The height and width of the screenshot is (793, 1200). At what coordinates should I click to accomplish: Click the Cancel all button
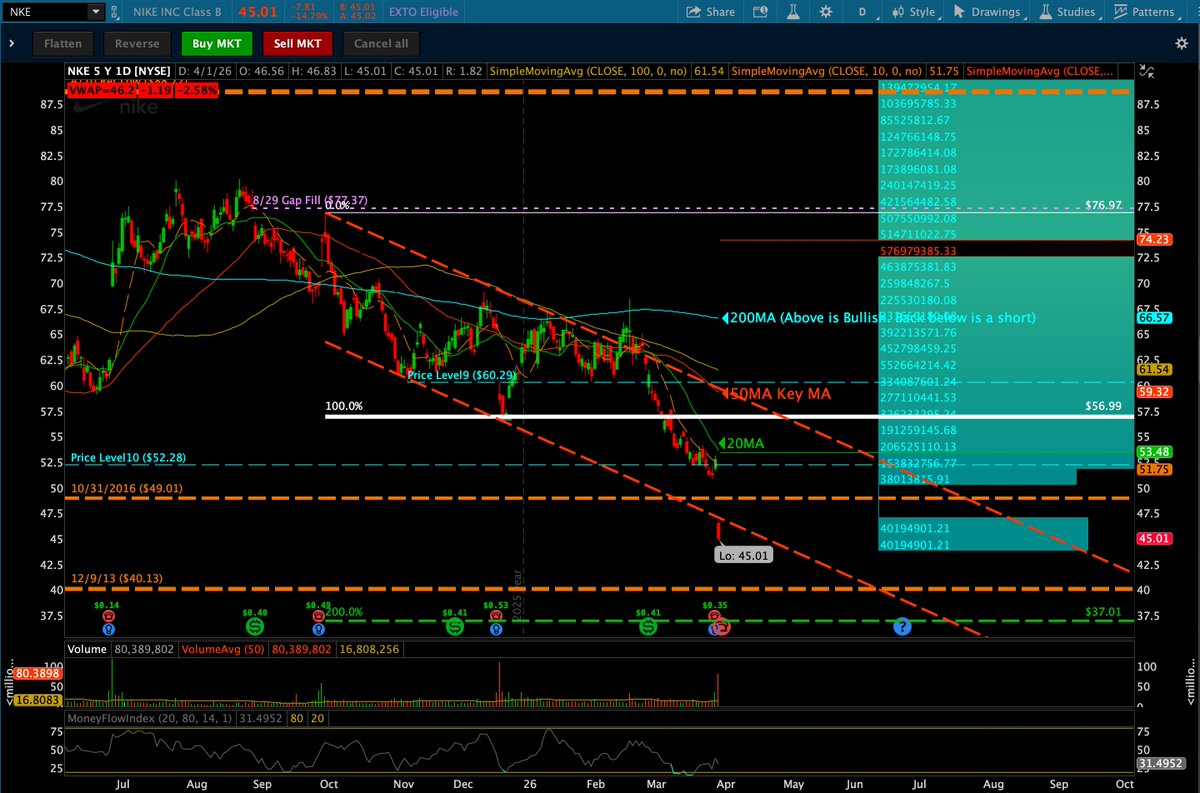click(x=381, y=43)
